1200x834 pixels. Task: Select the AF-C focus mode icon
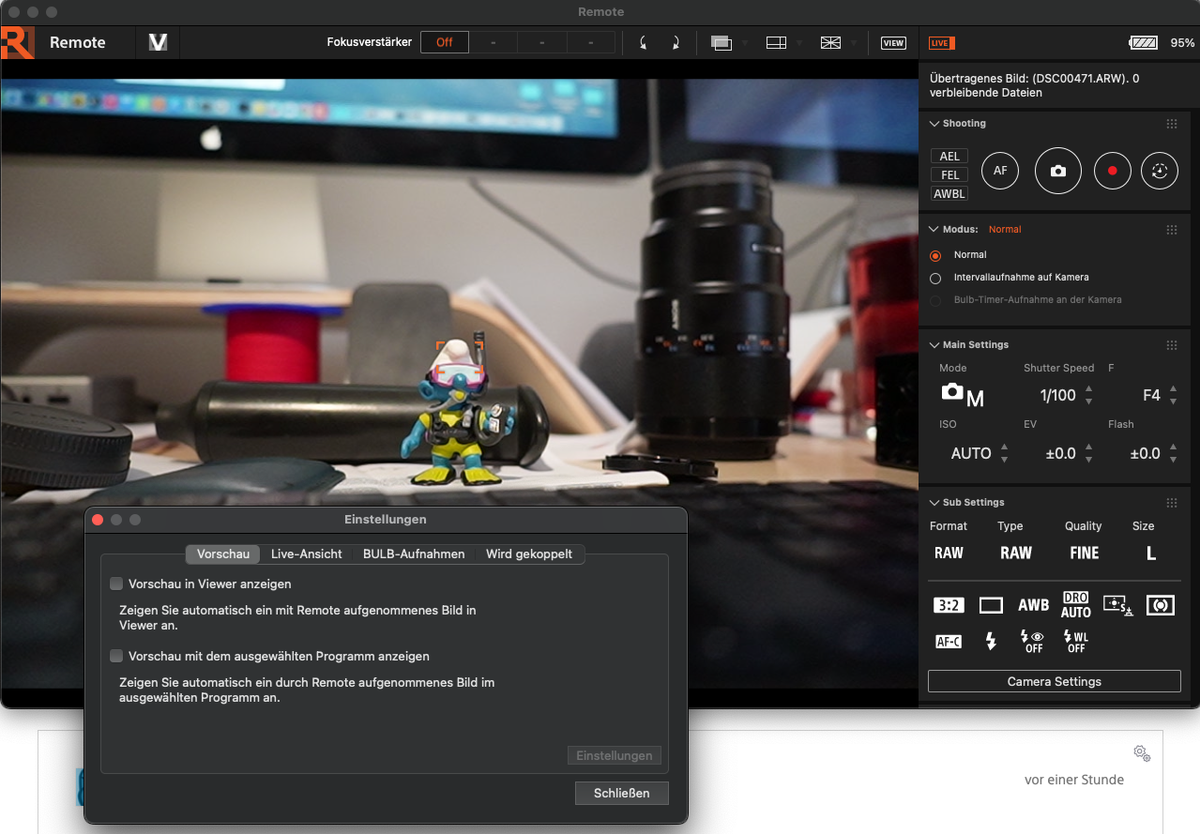coord(948,641)
